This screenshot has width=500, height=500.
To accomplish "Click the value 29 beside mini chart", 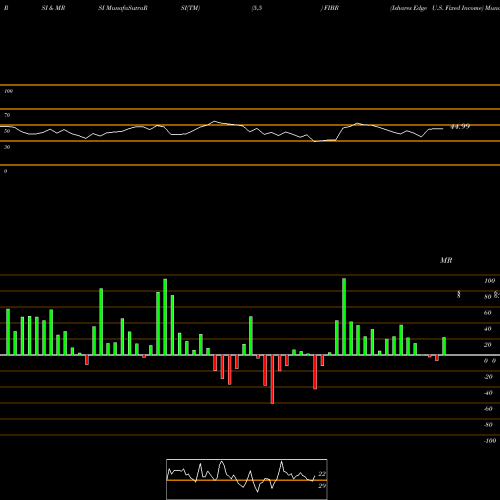I will (x=322, y=486).
